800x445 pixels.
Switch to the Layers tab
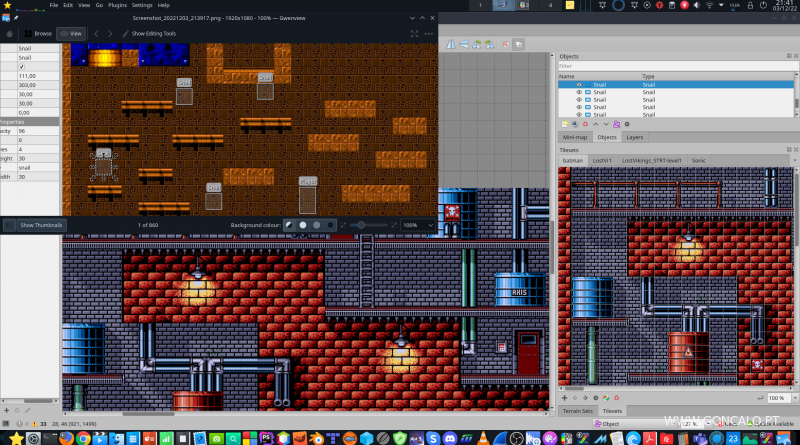tap(635, 137)
